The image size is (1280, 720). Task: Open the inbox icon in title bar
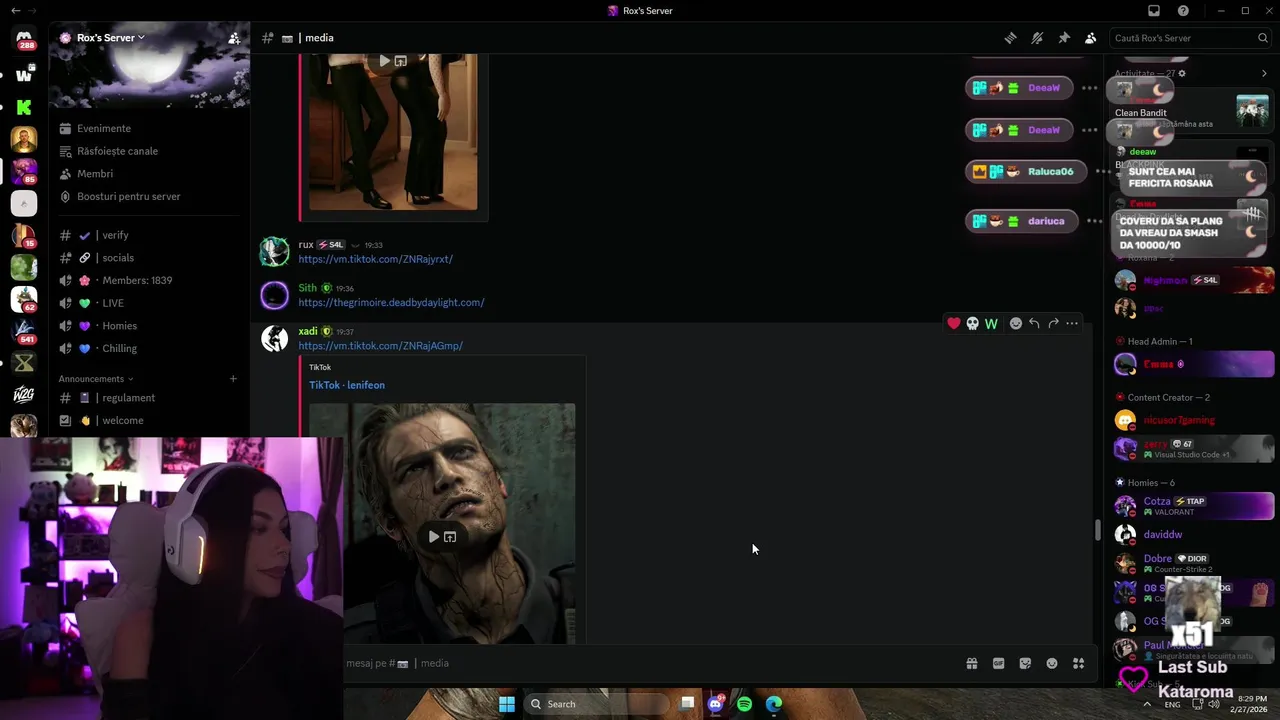tap(1154, 11)
